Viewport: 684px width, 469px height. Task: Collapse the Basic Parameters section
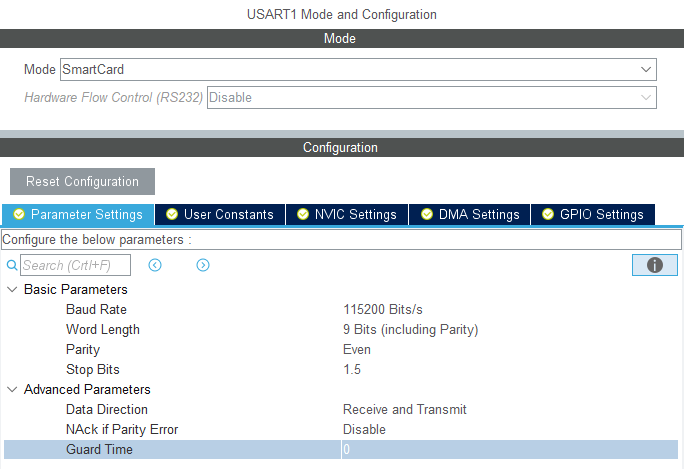click(12, 290)
